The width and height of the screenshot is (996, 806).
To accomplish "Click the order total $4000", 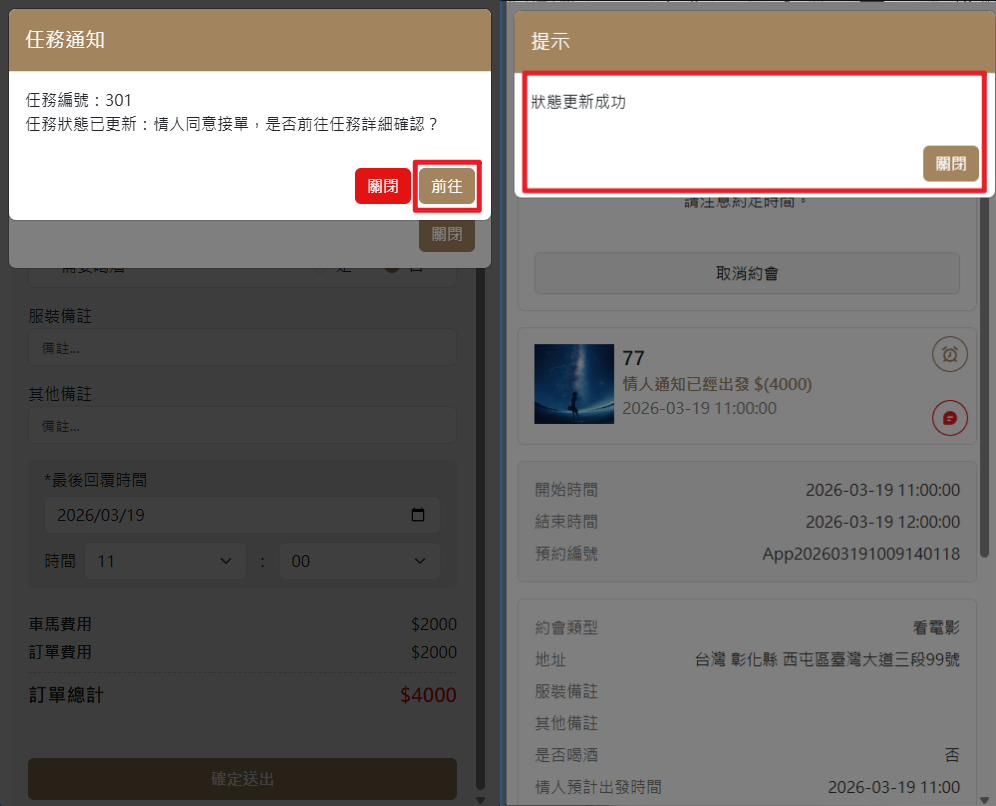I will [428, 695].
